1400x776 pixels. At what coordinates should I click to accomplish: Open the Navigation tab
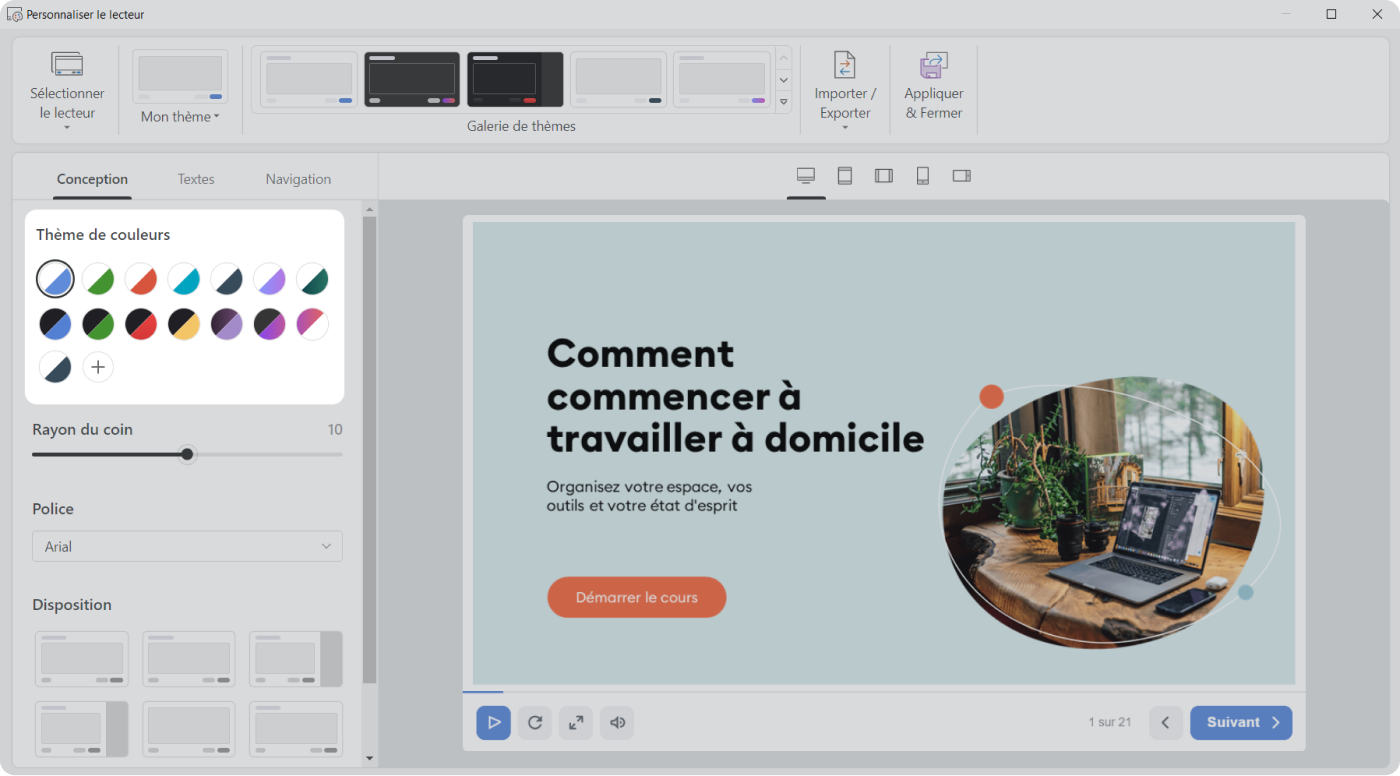298,179
